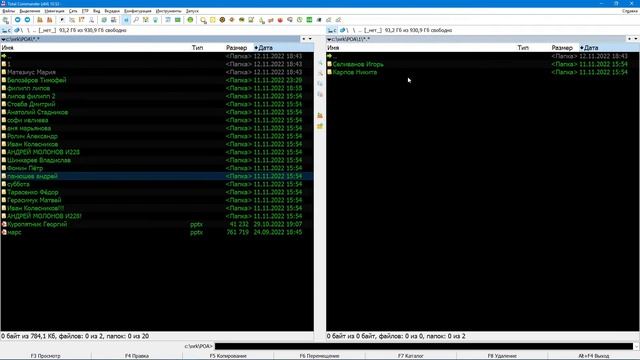Click the clock icon in the toolbar
Viewport: 640px width, 360px height.
[x=300, y=20]
